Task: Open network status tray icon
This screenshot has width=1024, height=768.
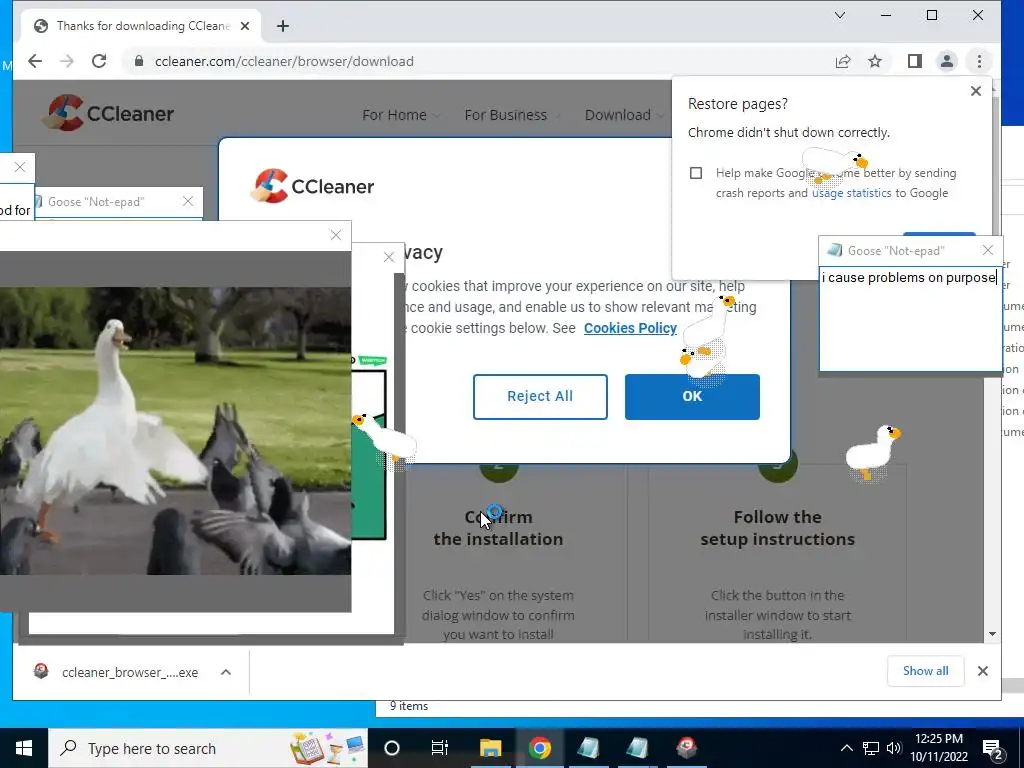Action: click(871, 748)
